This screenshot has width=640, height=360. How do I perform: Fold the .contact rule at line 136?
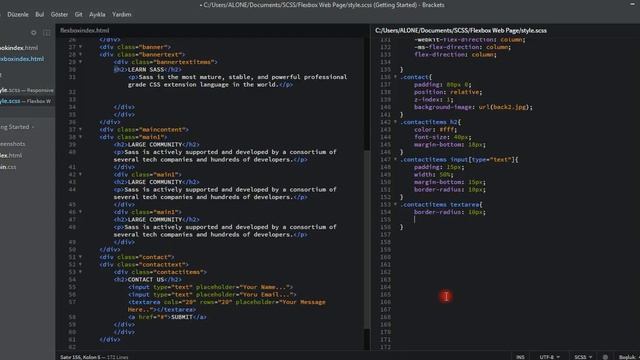(395, 77)
